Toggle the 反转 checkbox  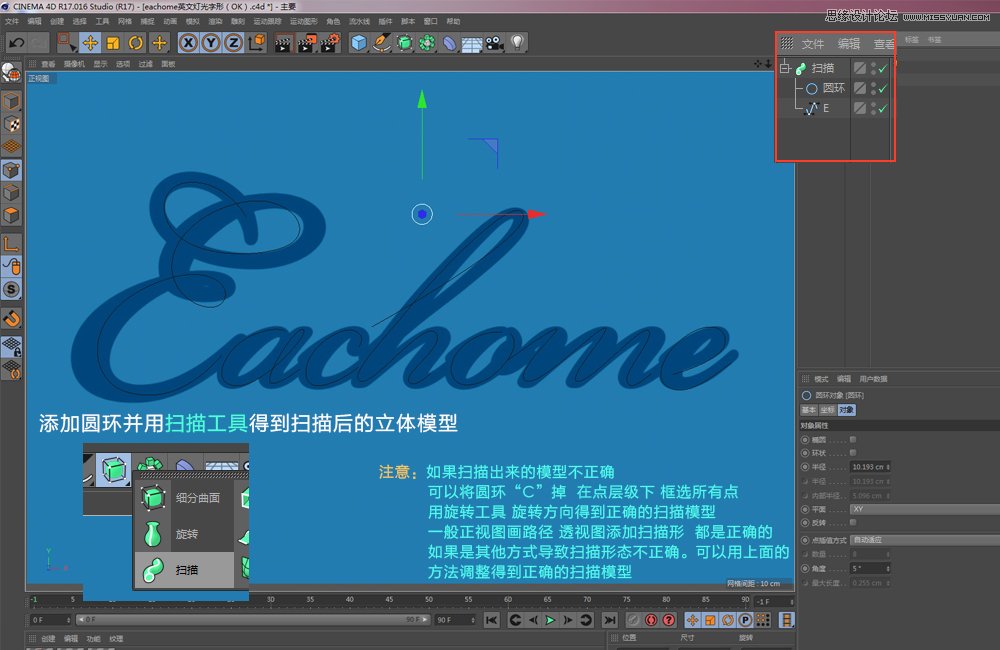(x=852, y=522)
